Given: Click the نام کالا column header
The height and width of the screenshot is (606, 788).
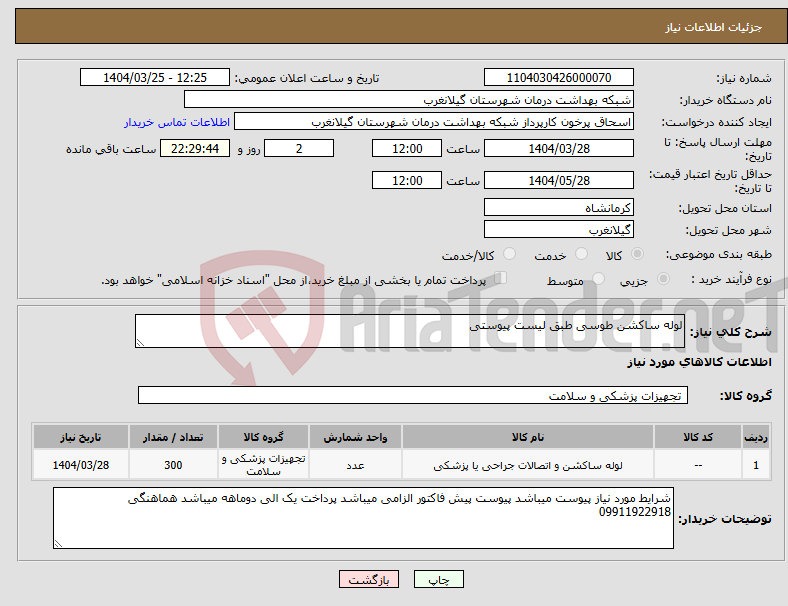Looking at the screenshot, I should coord(528,437).
